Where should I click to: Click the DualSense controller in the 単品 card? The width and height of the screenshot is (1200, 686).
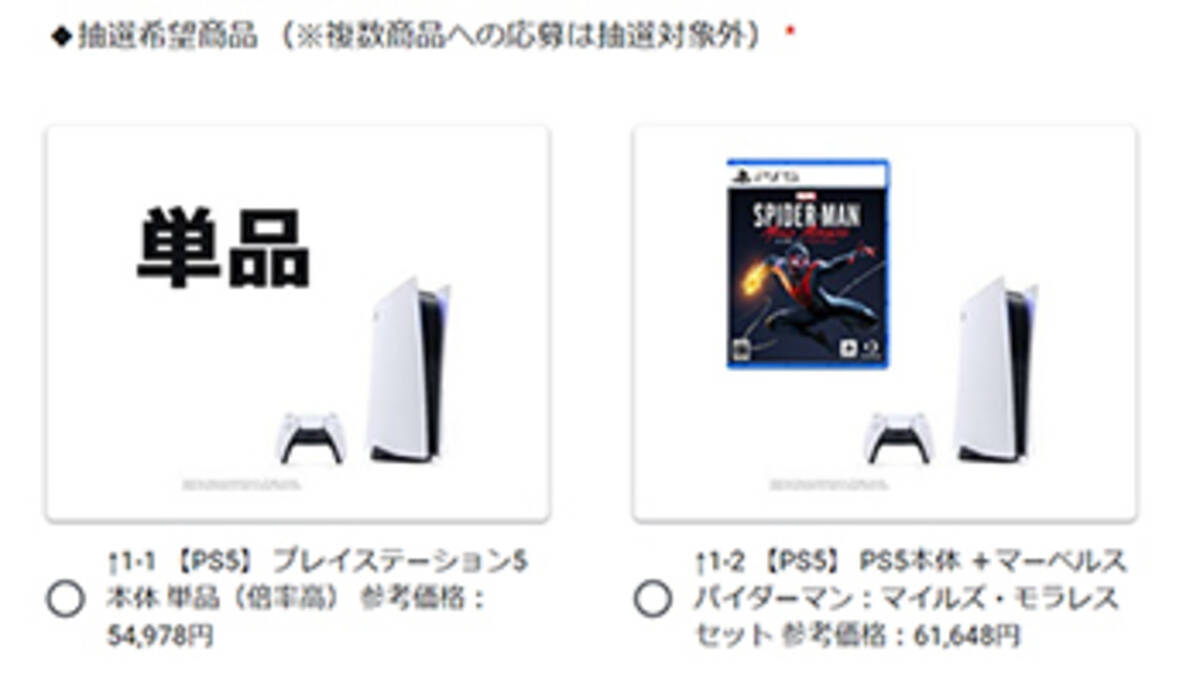coord(311,438)
